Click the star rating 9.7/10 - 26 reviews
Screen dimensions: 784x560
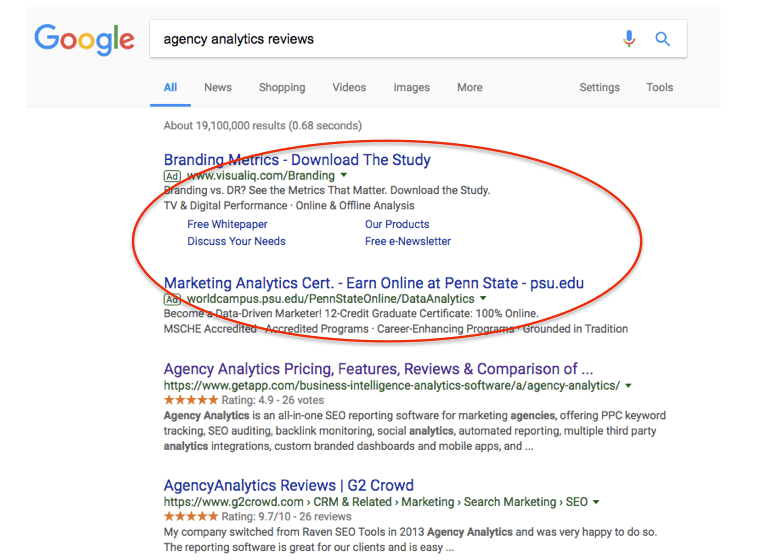coord(258,516)
